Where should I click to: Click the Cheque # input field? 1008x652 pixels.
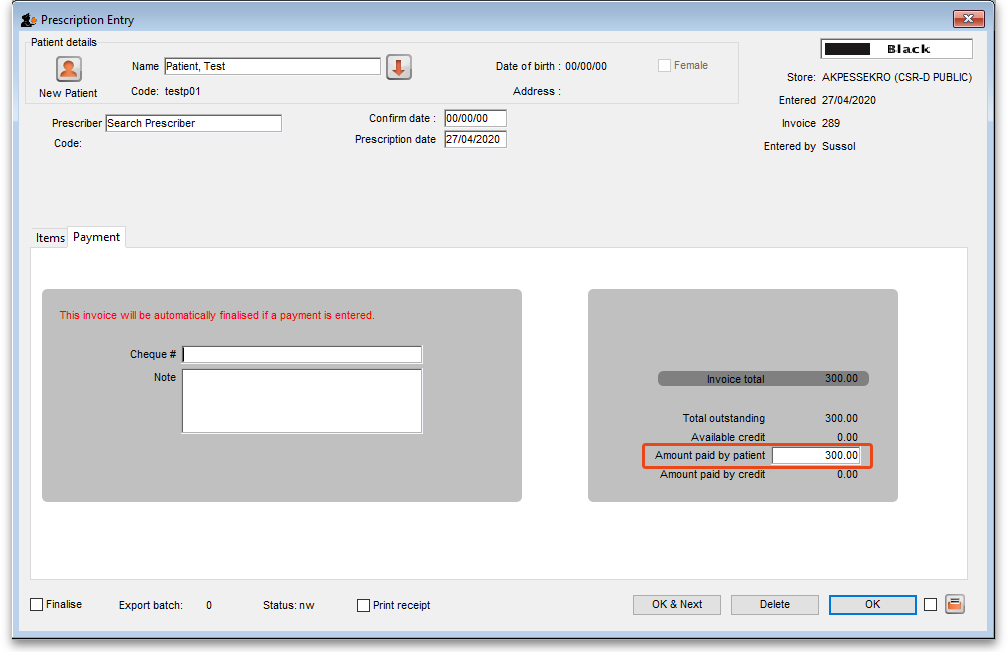pyautogui.click(x=302, y=355)
